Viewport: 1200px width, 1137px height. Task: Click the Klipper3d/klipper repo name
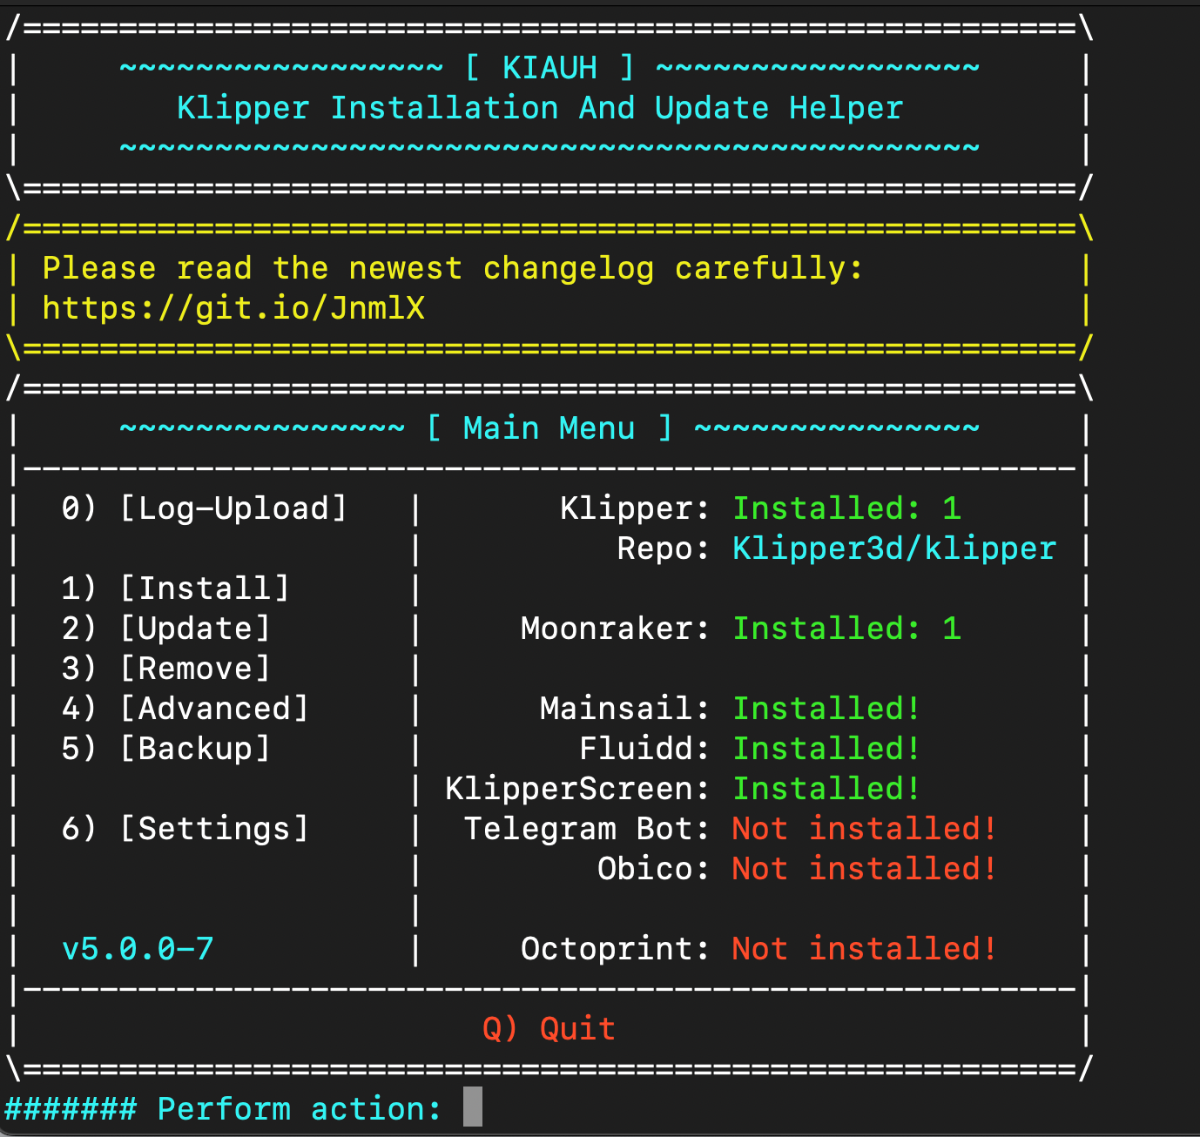(x=894, y=548)
